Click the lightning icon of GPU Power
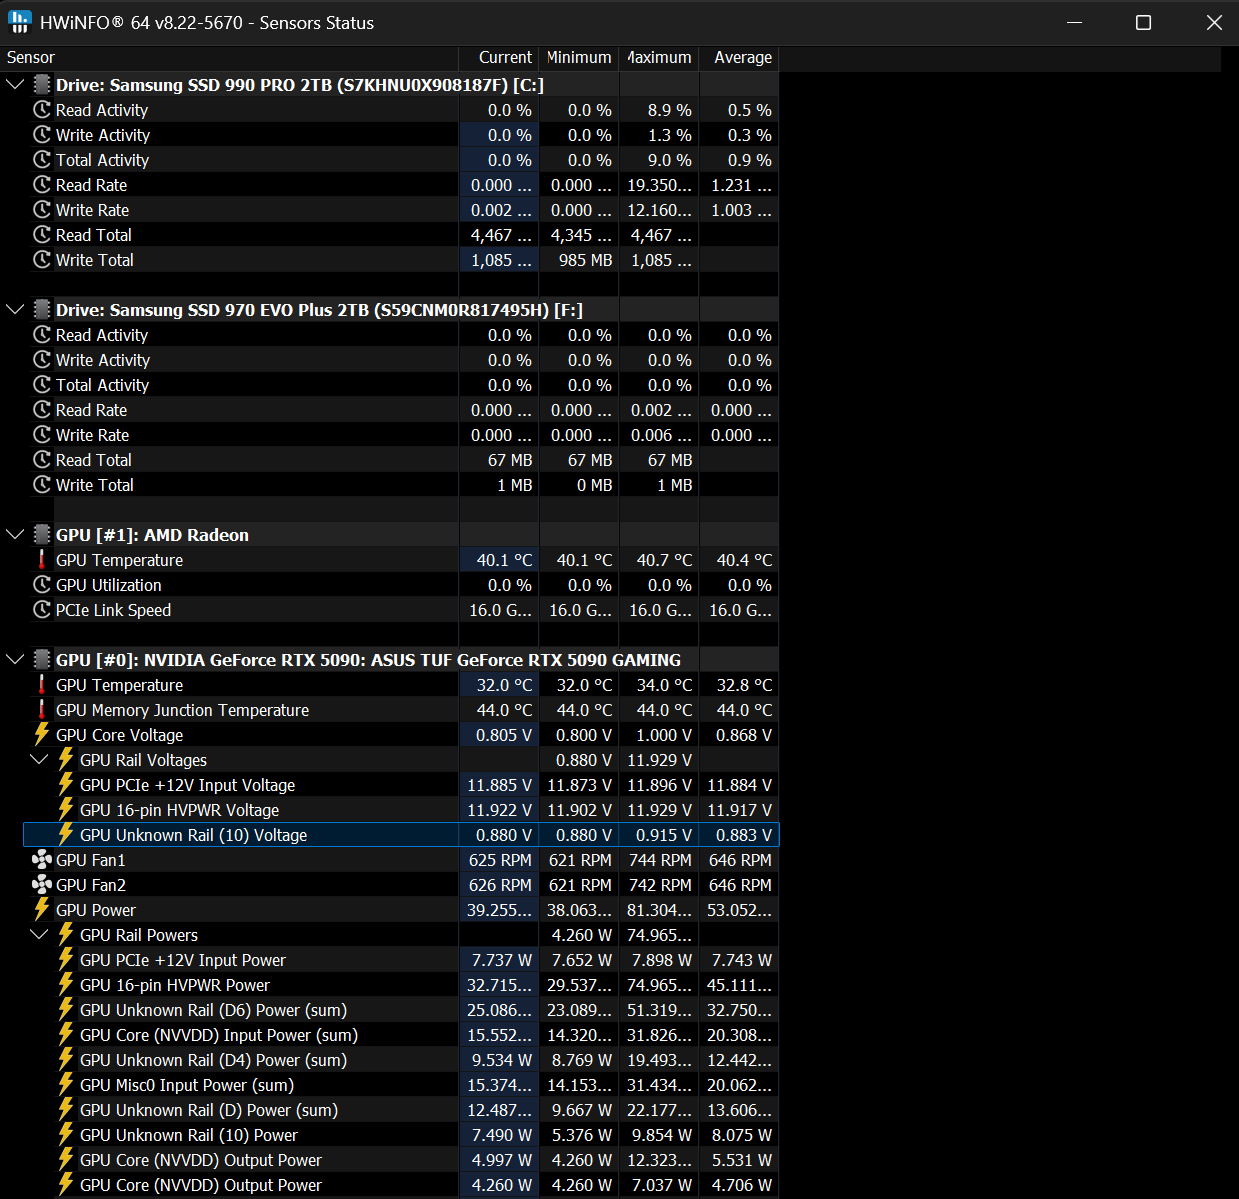Screen dimensions: 1239x1199 (x=42, y=910)
